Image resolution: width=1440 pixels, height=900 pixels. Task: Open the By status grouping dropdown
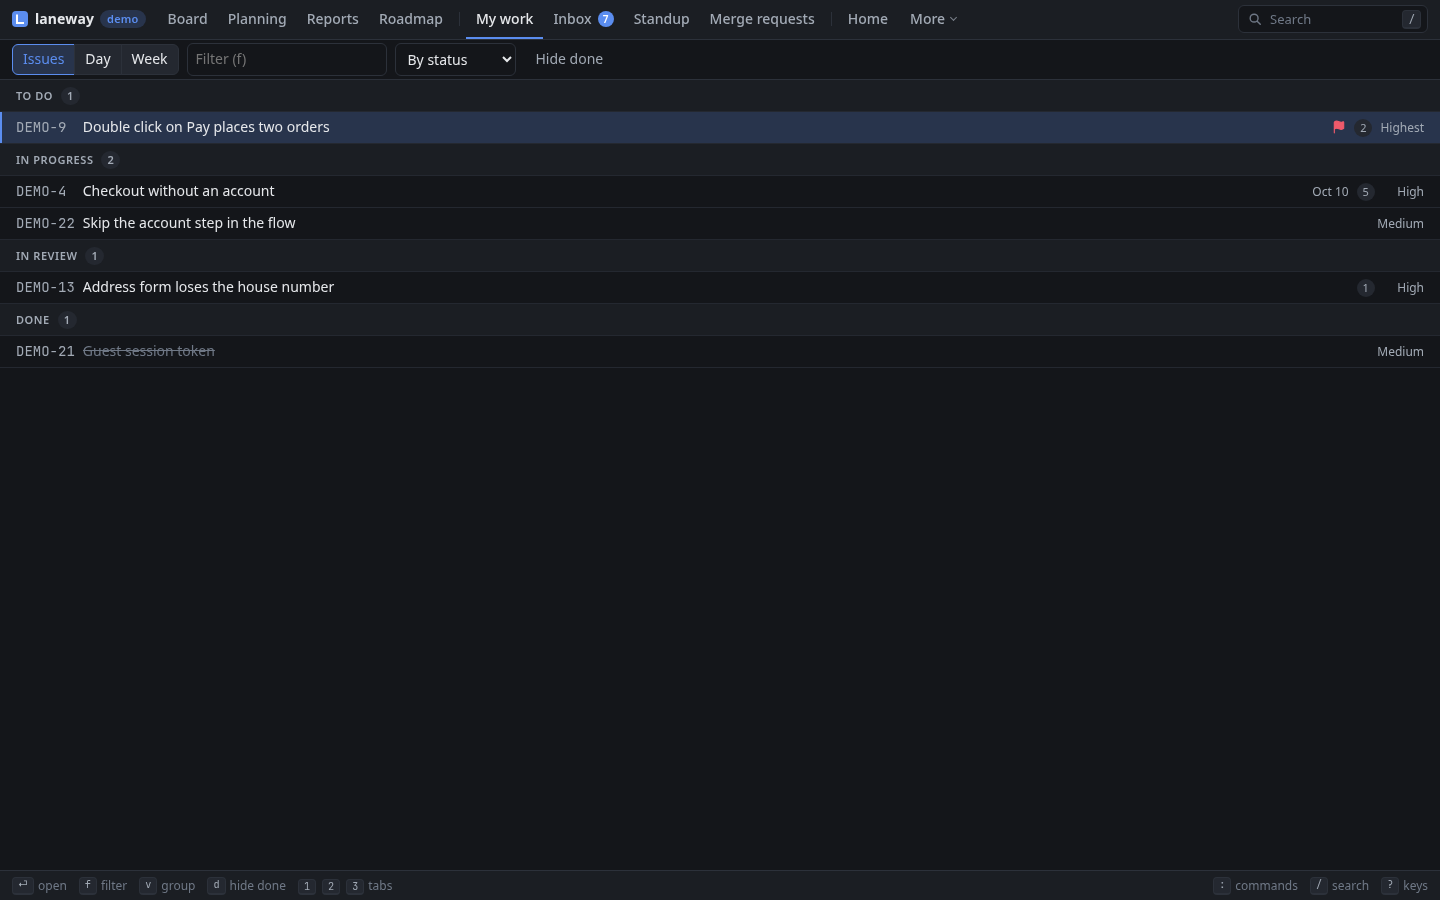click(455, 60)
